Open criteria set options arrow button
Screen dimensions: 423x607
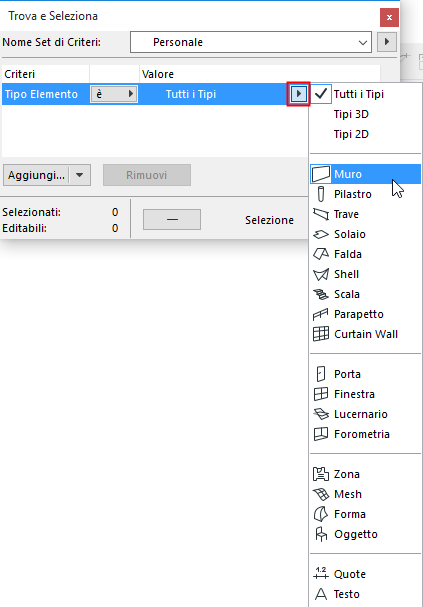387,42
